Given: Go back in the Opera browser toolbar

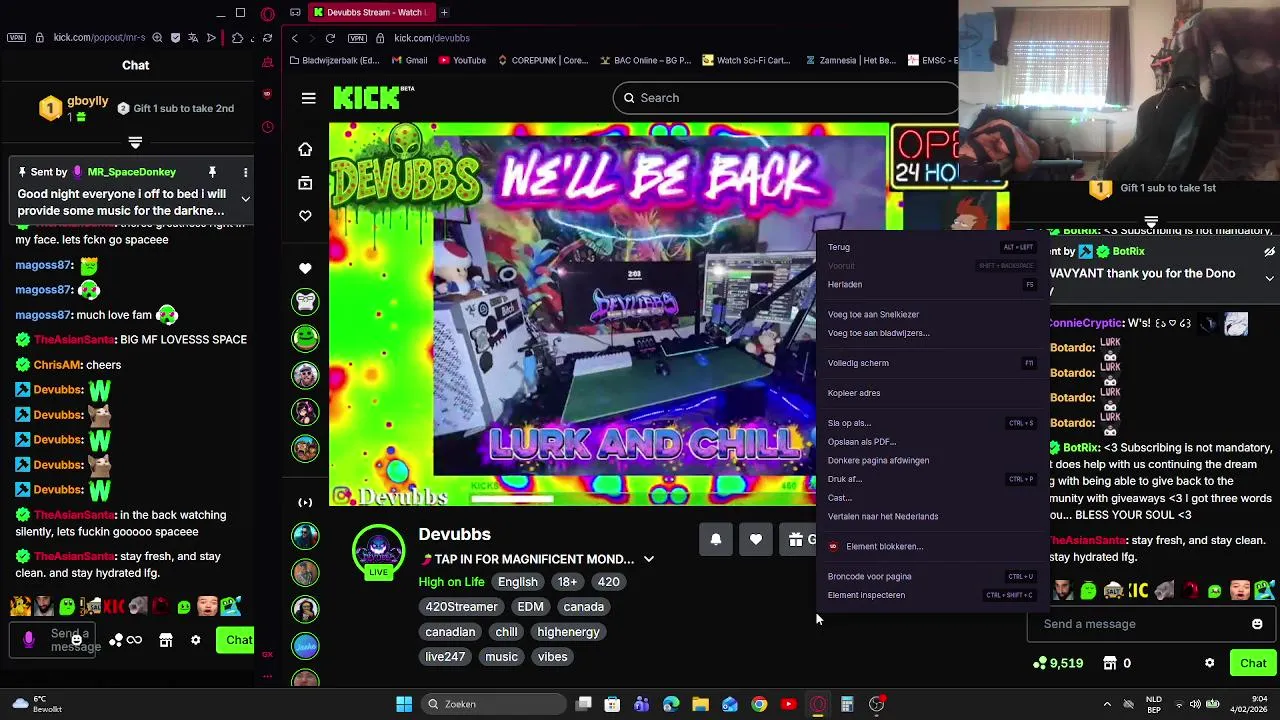Looking at the screenshot, I should 294,38.
